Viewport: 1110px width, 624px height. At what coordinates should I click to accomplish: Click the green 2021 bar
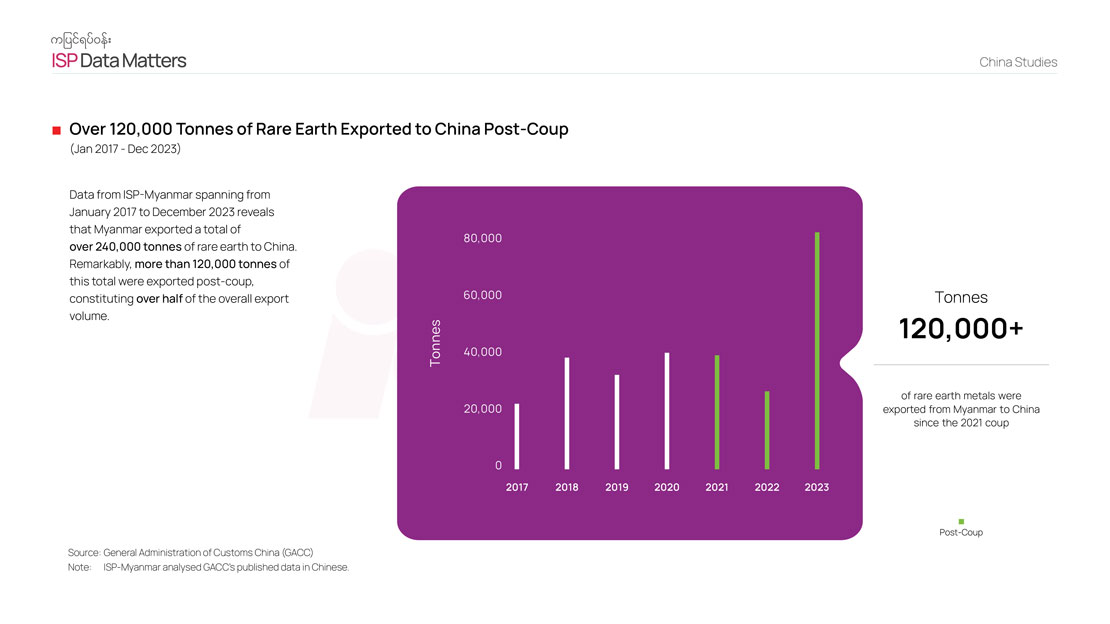[717, 412]
